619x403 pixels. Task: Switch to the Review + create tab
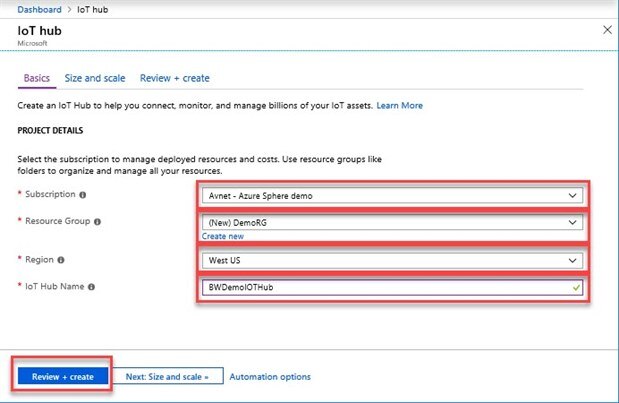pyautogui.click(x=174, y=78)
